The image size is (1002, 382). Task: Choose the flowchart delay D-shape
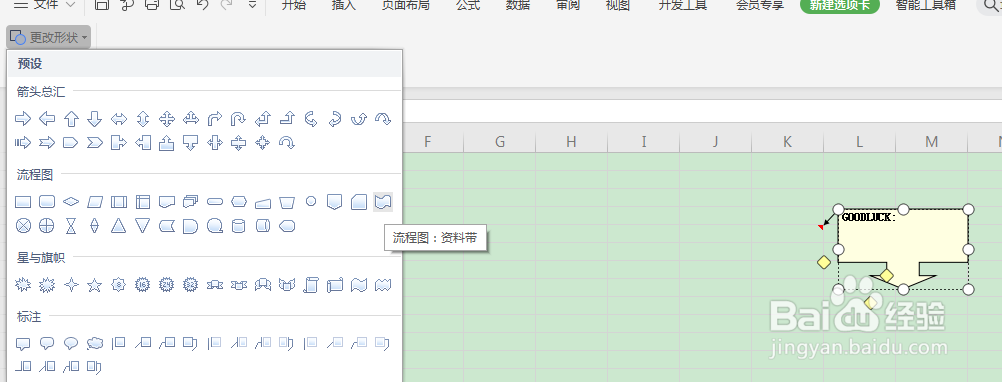coord(190,225)
